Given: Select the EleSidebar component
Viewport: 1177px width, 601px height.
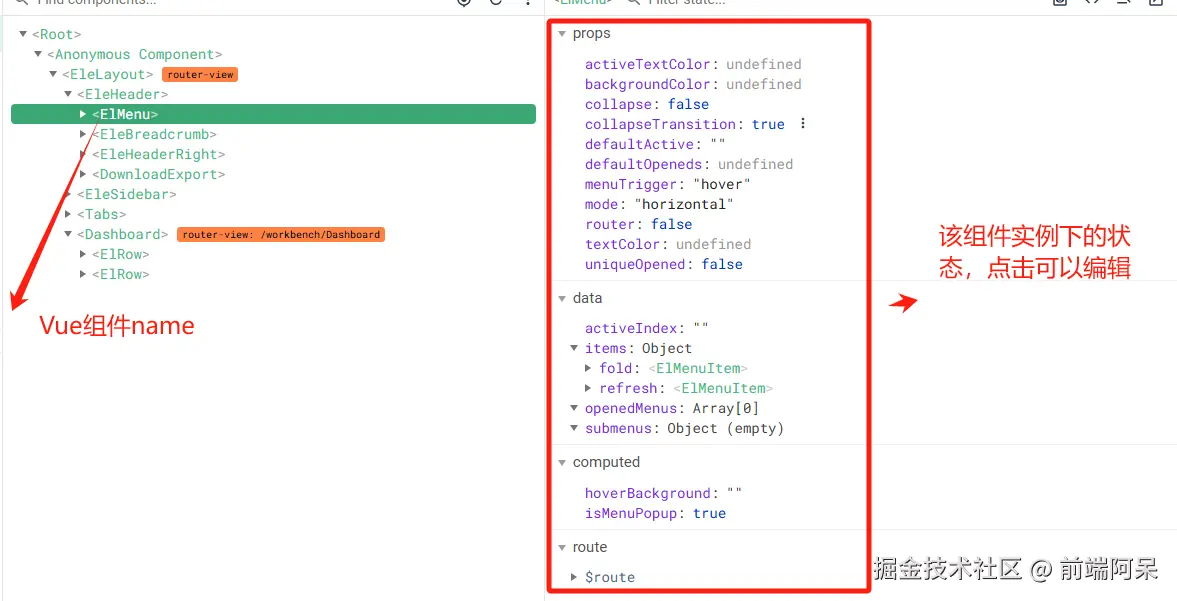Looking at the screenshot, I should coord(126,194).
